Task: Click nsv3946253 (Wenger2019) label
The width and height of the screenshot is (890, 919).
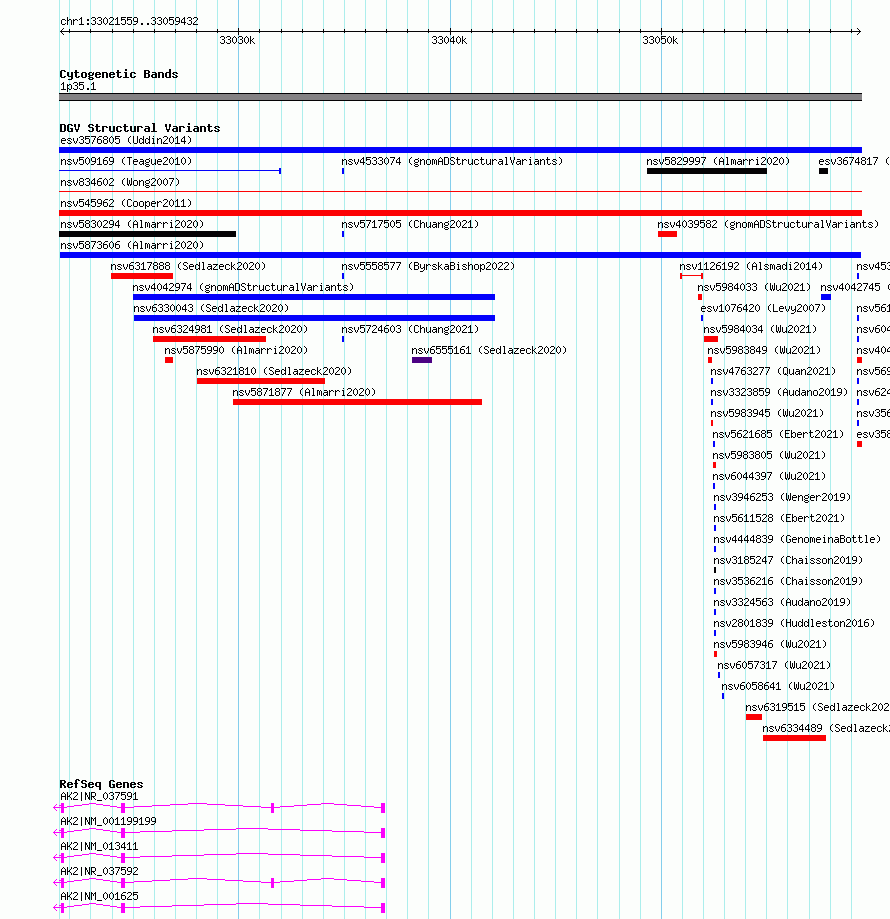Action: [782, 498]
